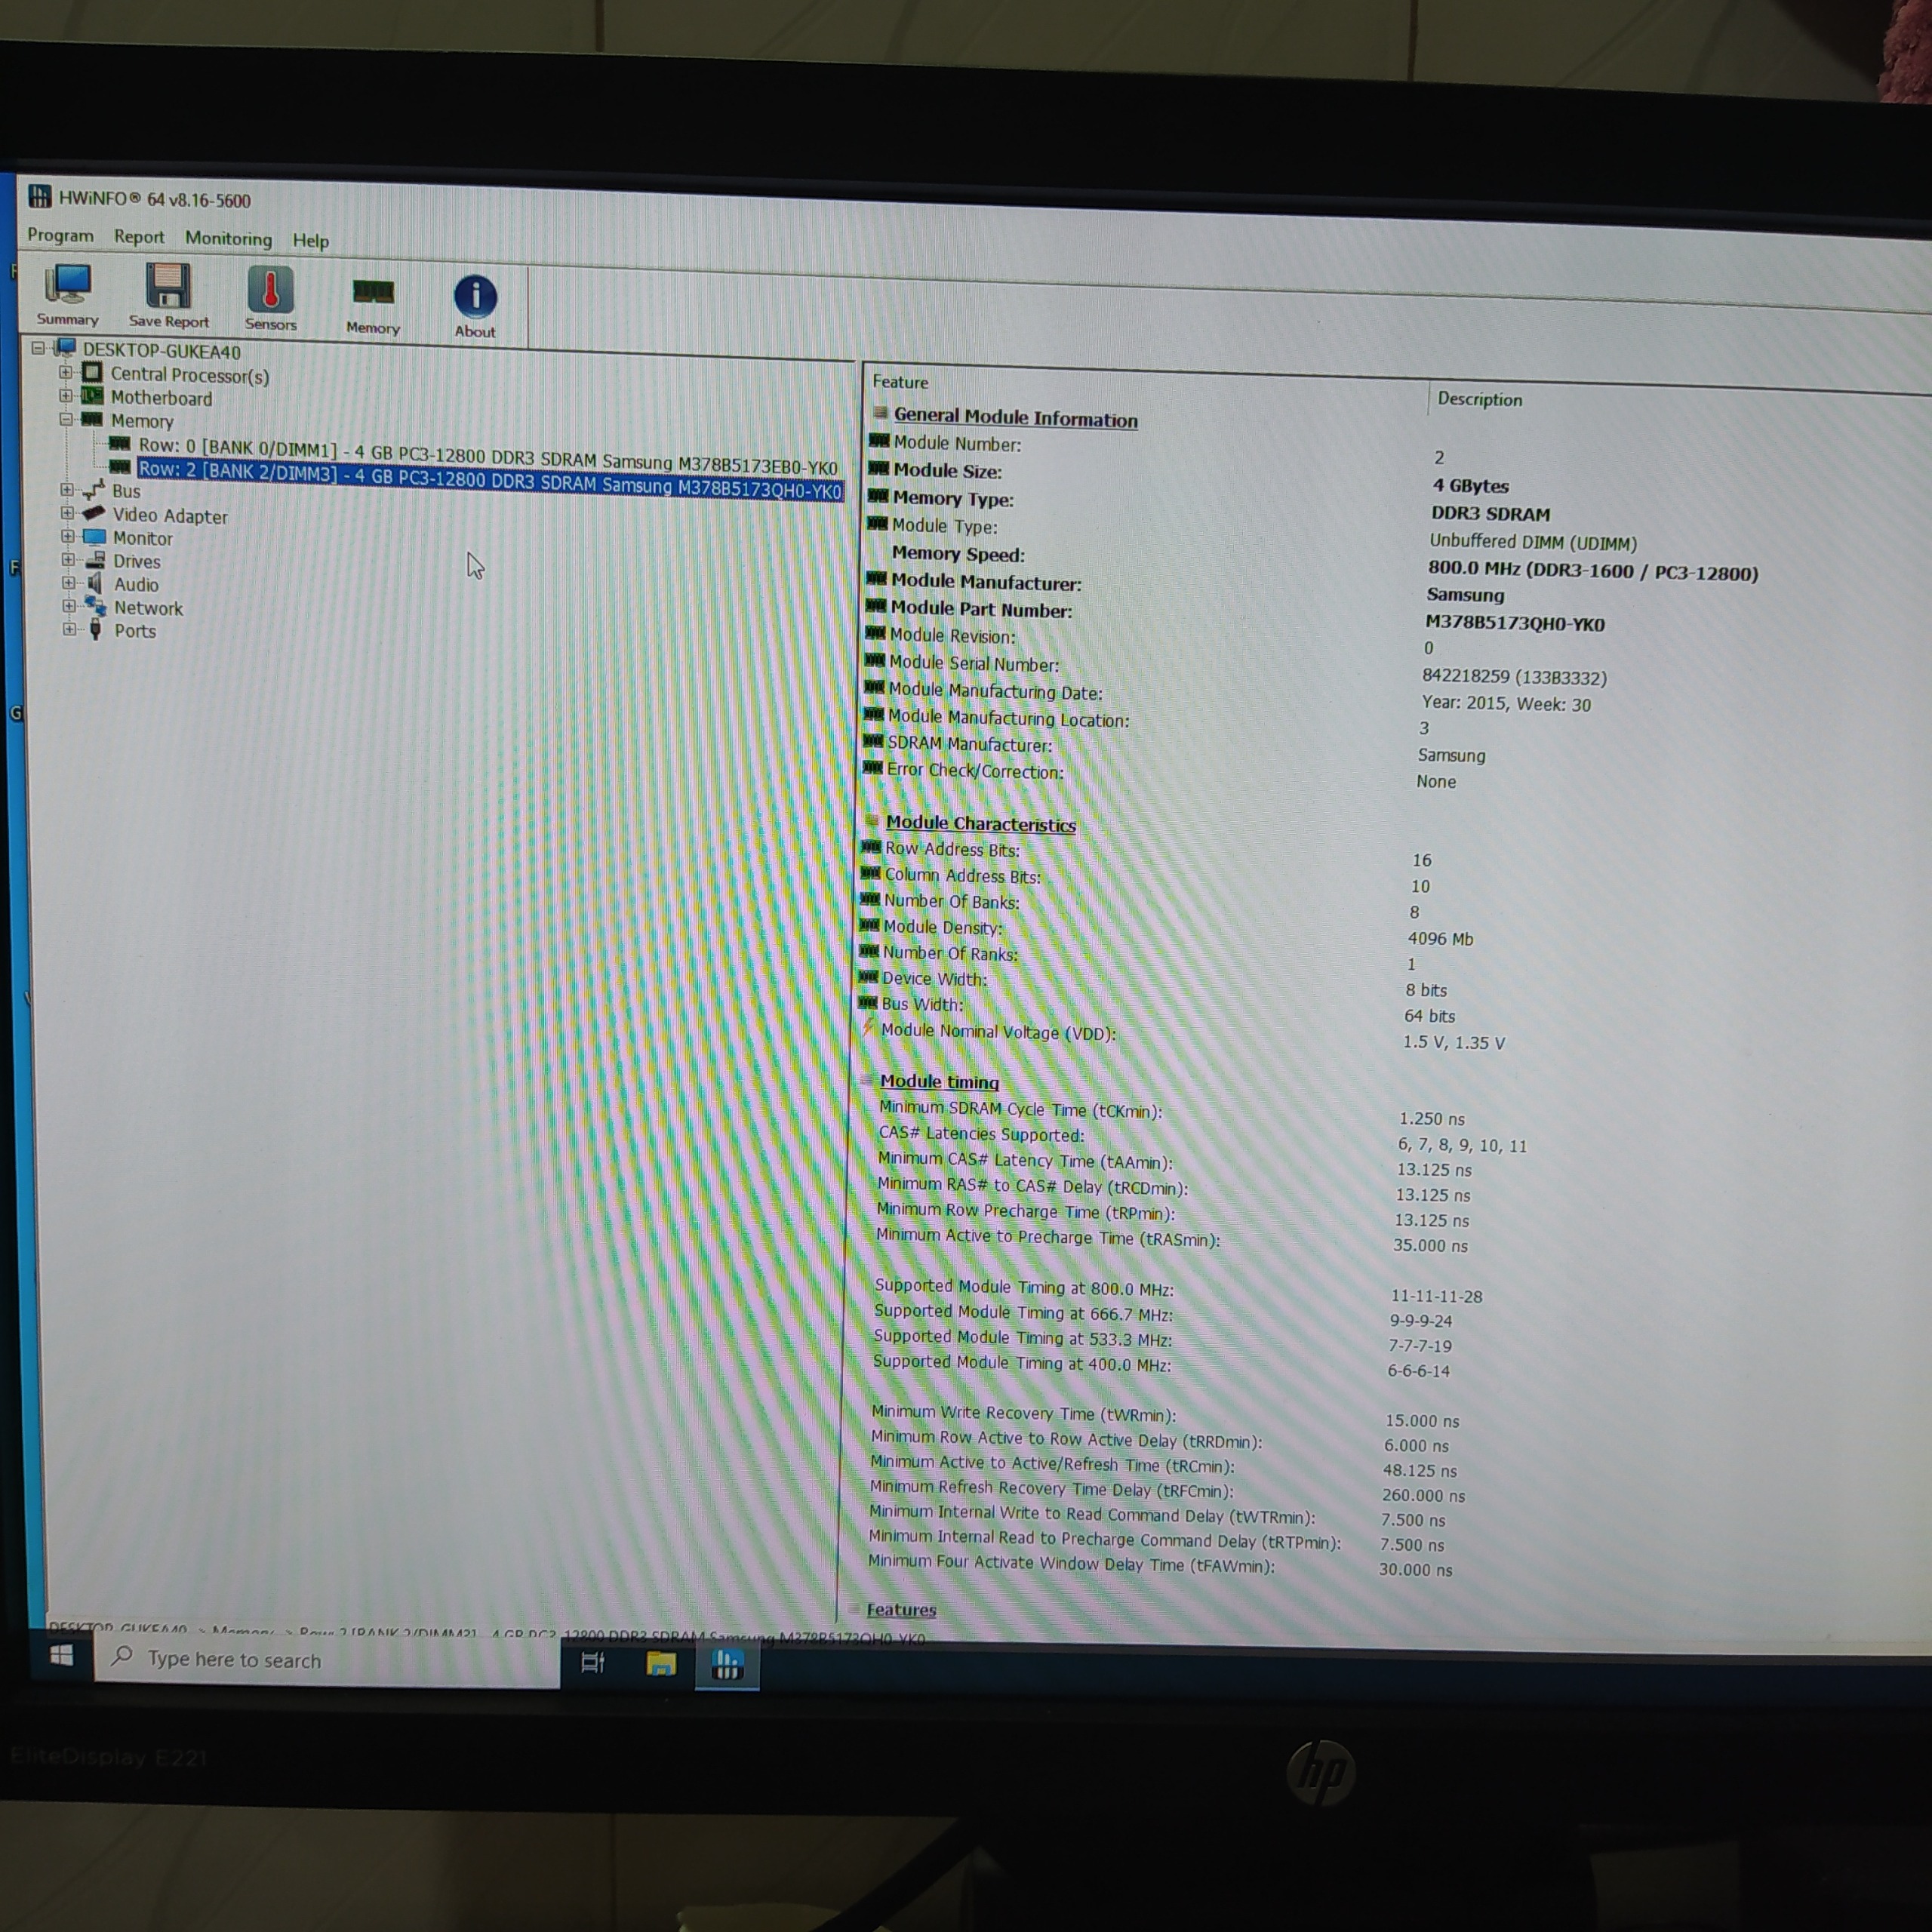1932x1932 pixels.
Task: Select the Memory tree item
Action: (x=141, y=421)
